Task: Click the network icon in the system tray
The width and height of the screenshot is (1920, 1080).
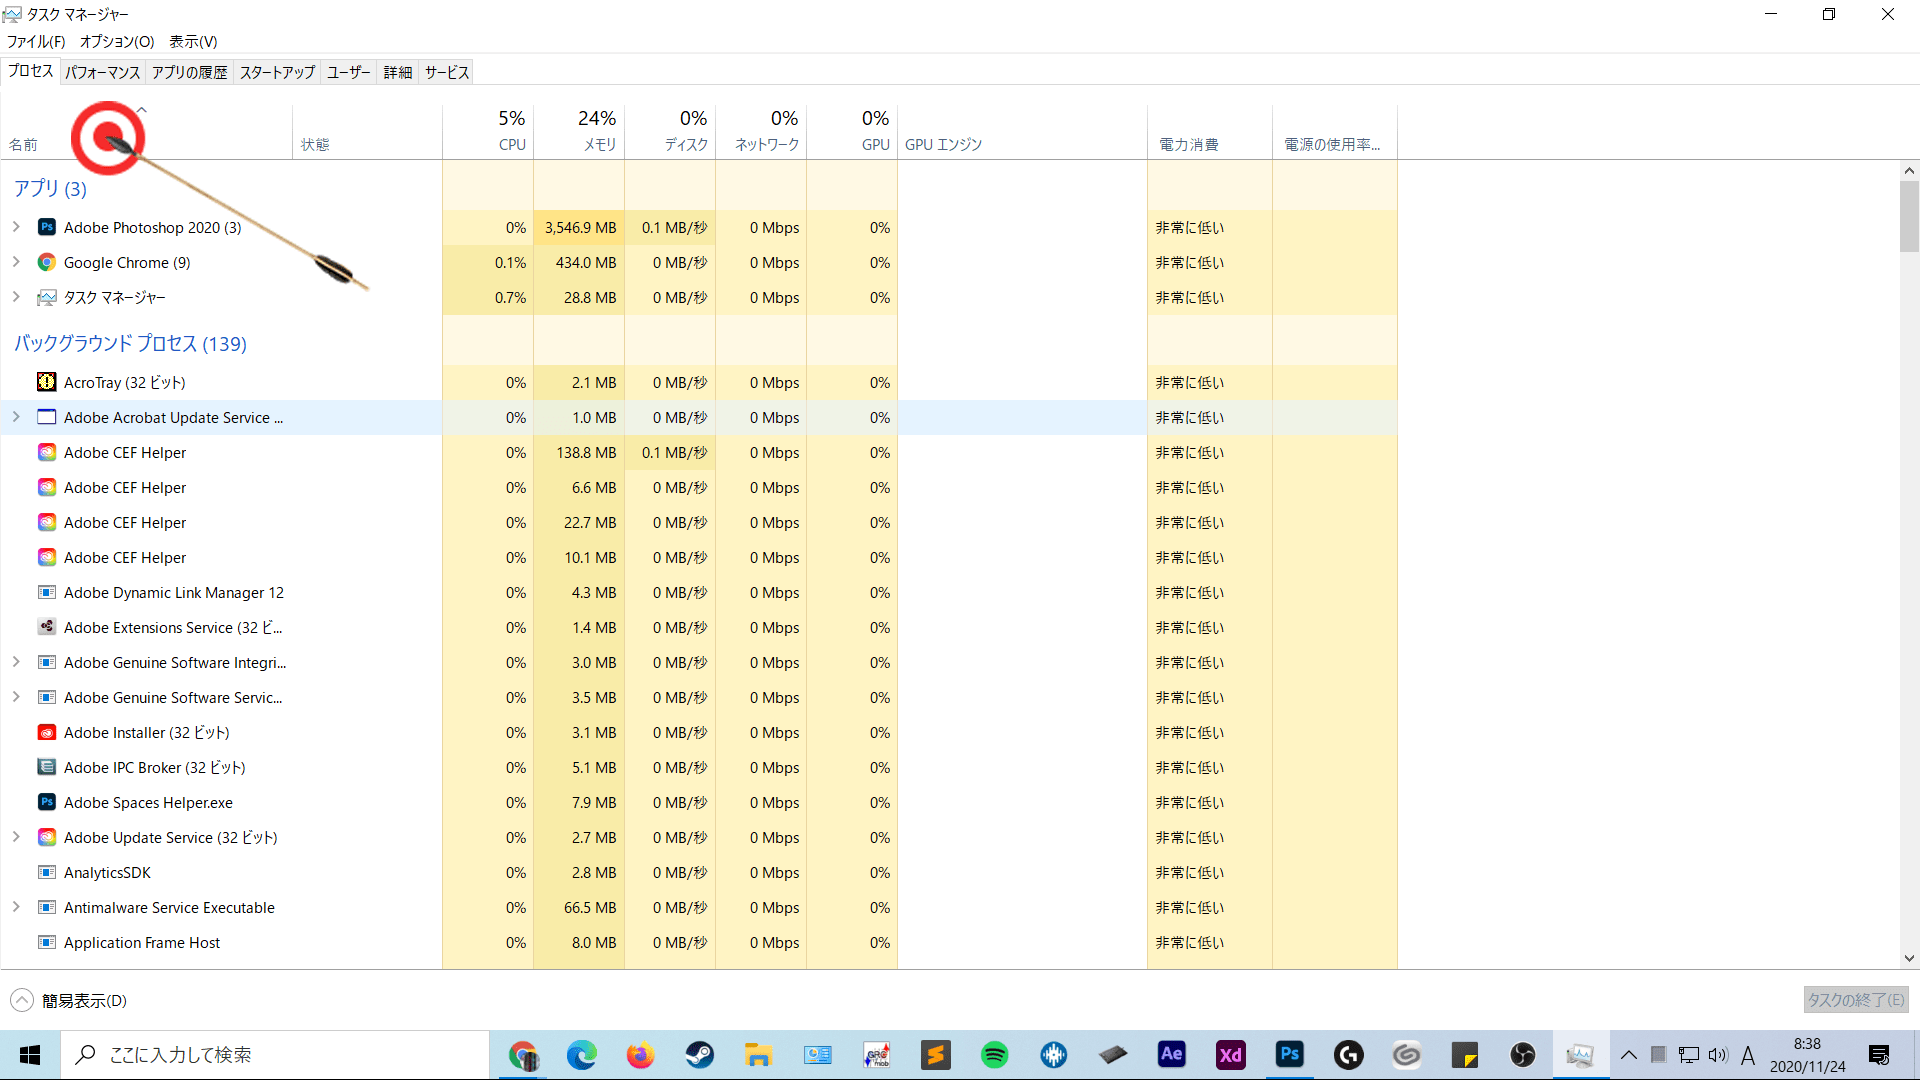Action: [x=1689, y=1055]
